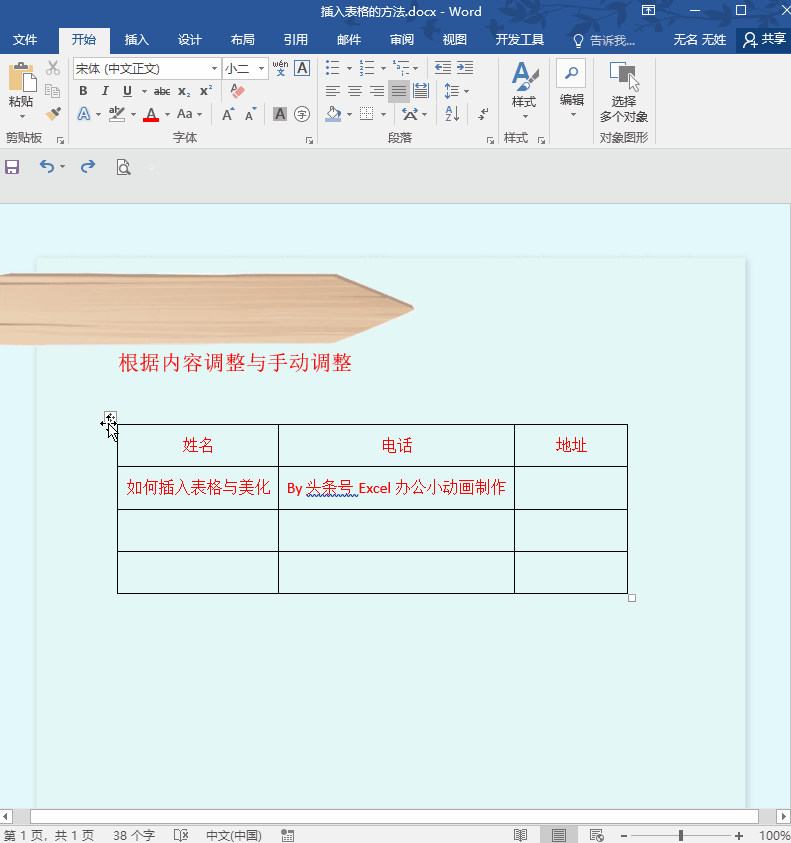This screenshot has width=791, height=843.
Task: Expand undo history dropdown arrow
Action: click(62, 167)
